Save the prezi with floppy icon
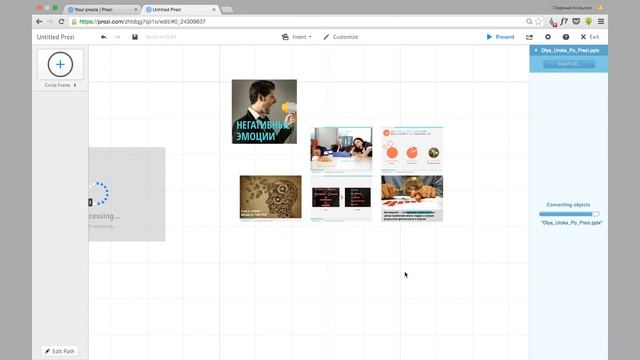The image size is (640, 360). pos(135,37)
